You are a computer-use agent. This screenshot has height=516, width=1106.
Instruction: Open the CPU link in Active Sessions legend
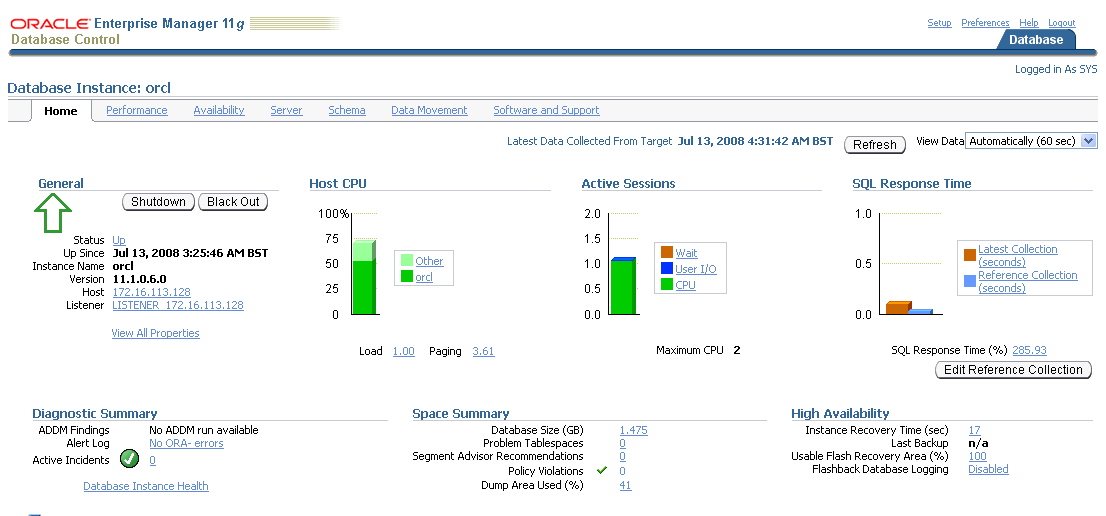685,285
